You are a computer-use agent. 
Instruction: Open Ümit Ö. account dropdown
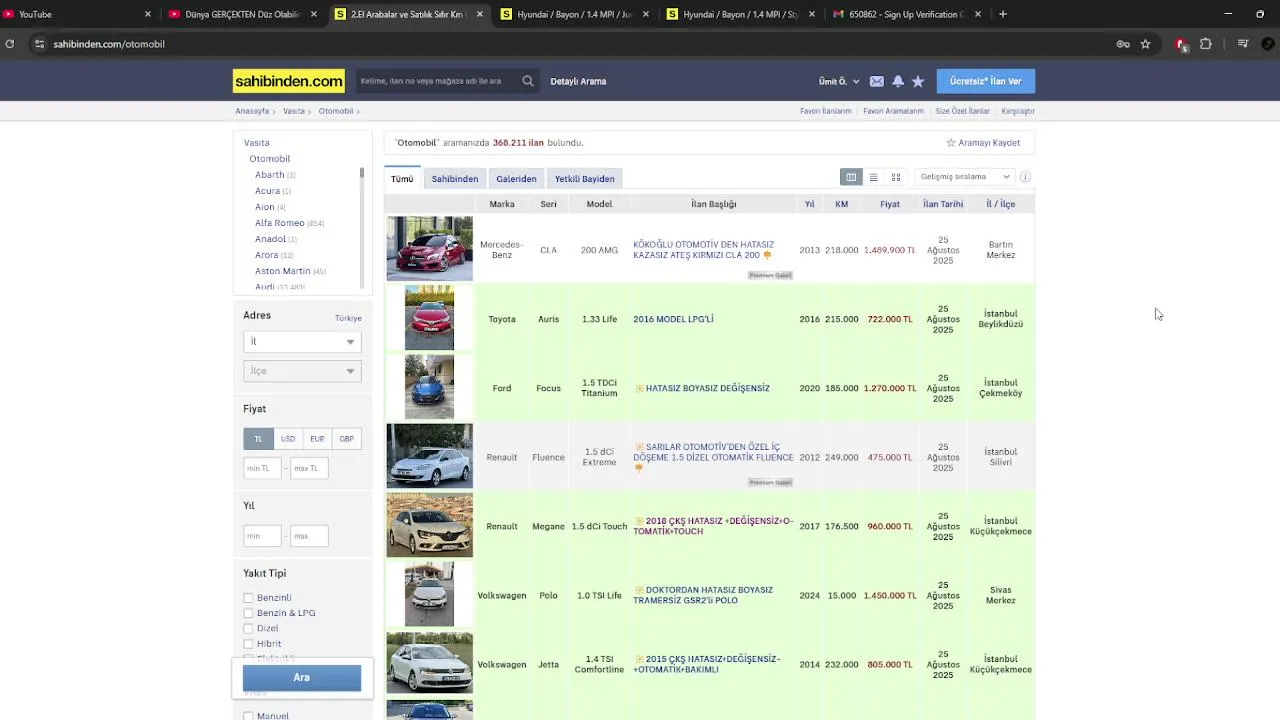pyautogui.click(x=839, y=81)
